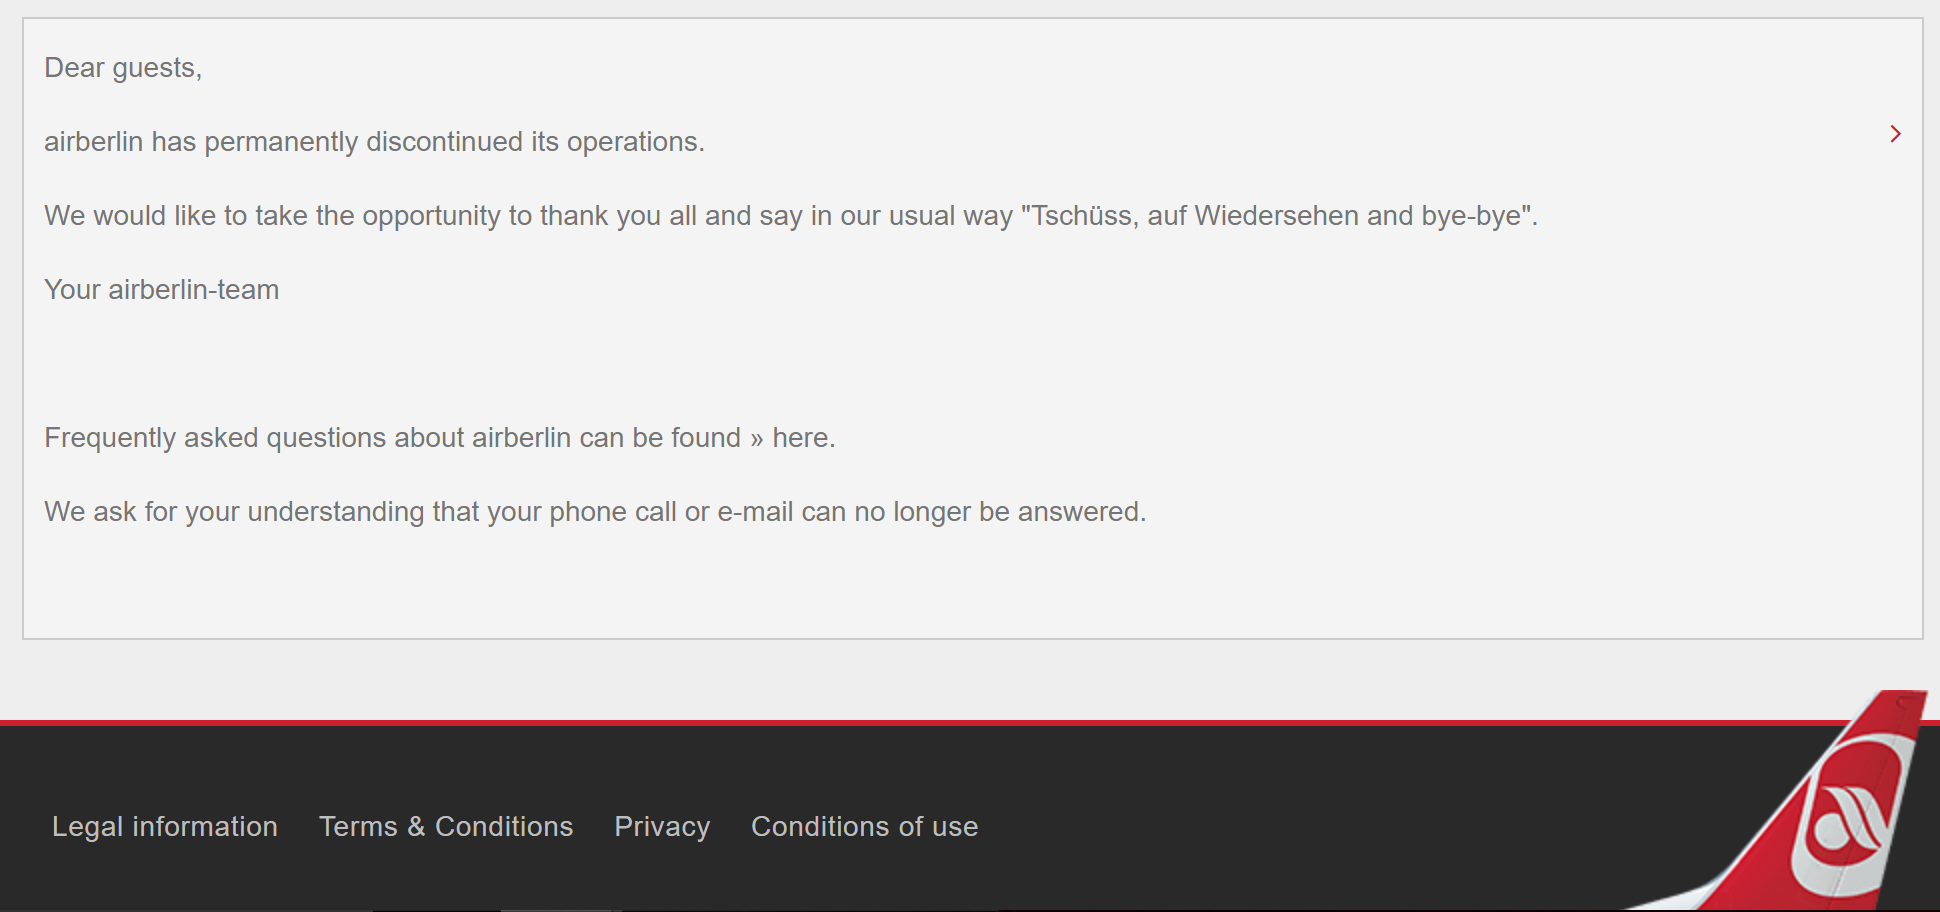
Task: Click the 'Dear guests,' greeting text
Action: tap(123, 68)
